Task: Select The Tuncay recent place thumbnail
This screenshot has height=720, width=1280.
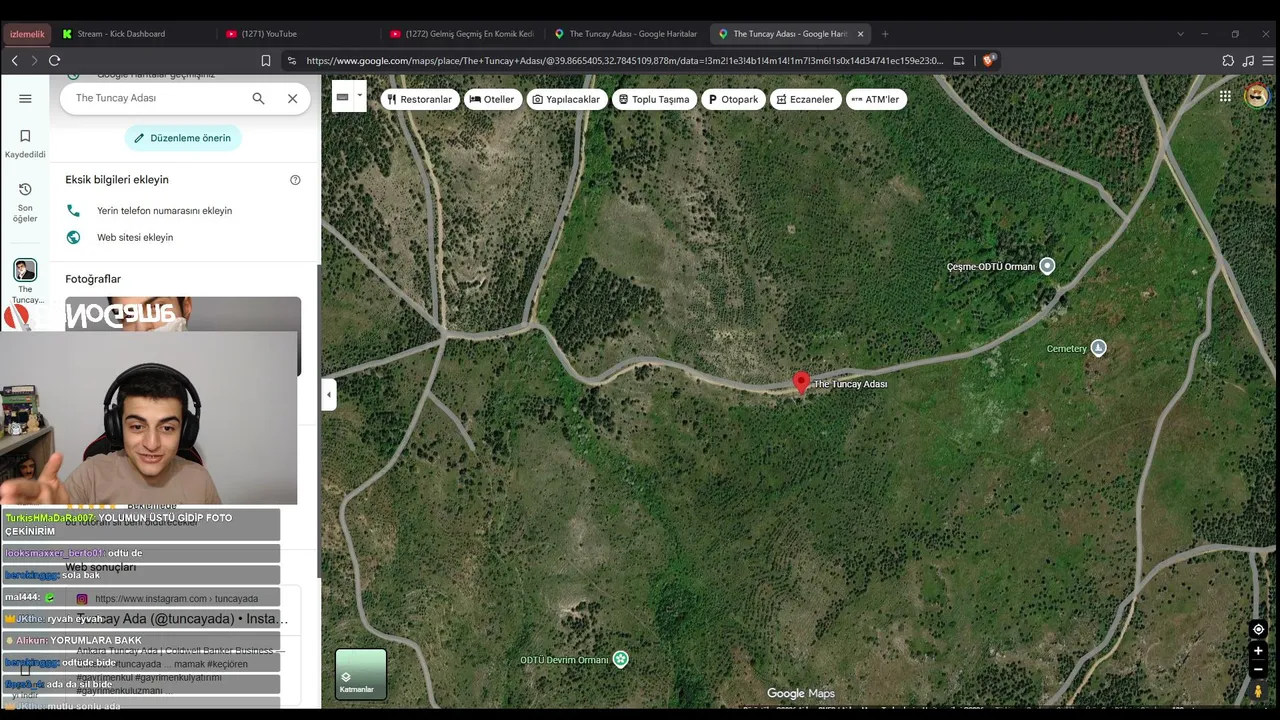Action: click(25, 270)
